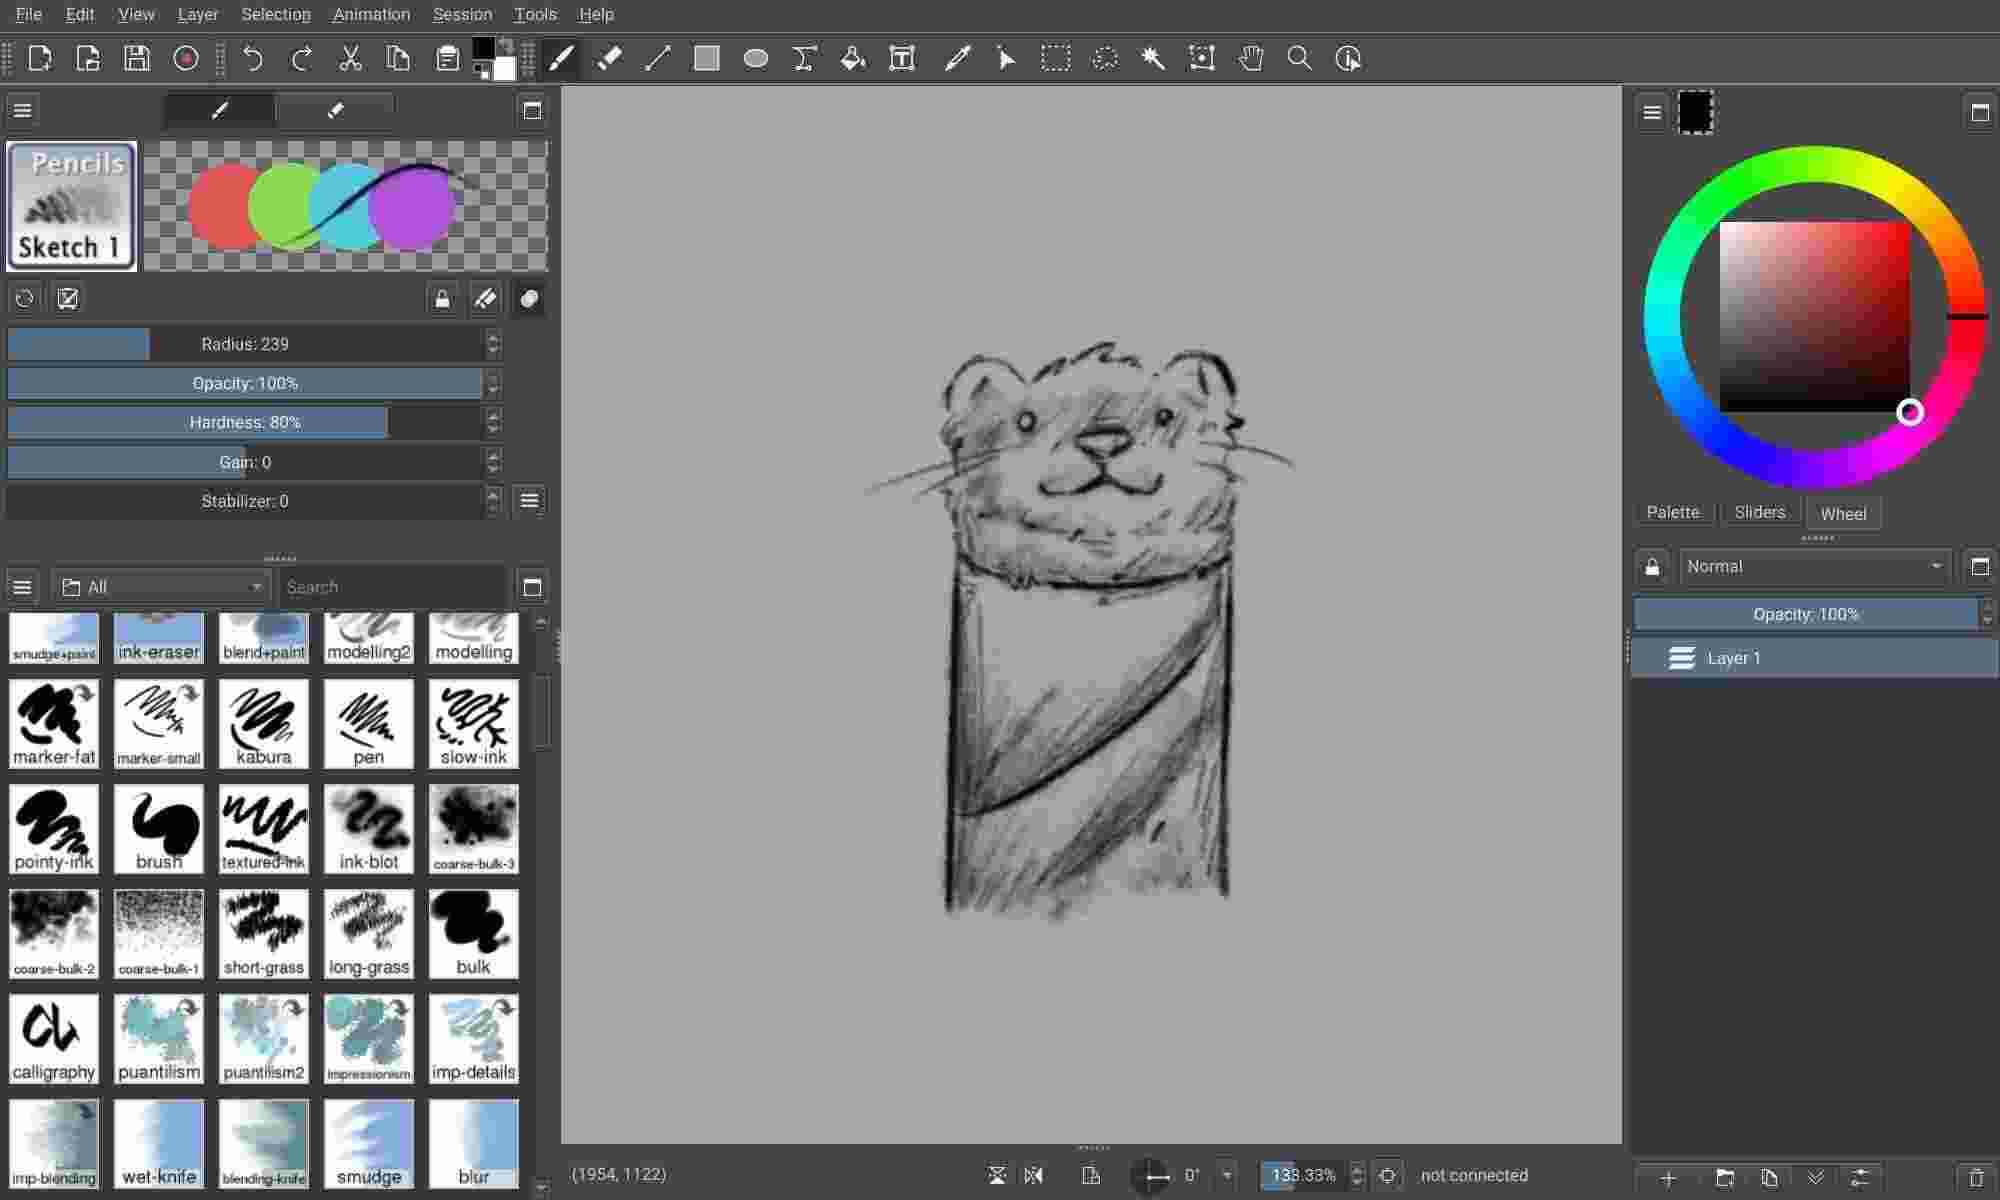2000x1200 pixels.
Task: Select the Pan hand tool
Action: click(1250, 59)
